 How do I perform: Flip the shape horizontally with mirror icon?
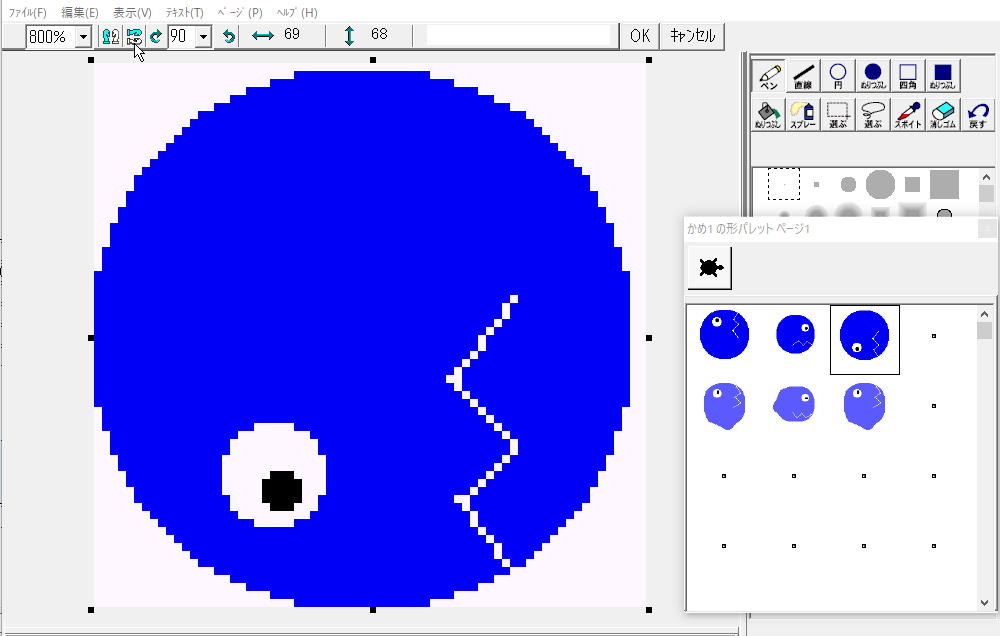110,36
